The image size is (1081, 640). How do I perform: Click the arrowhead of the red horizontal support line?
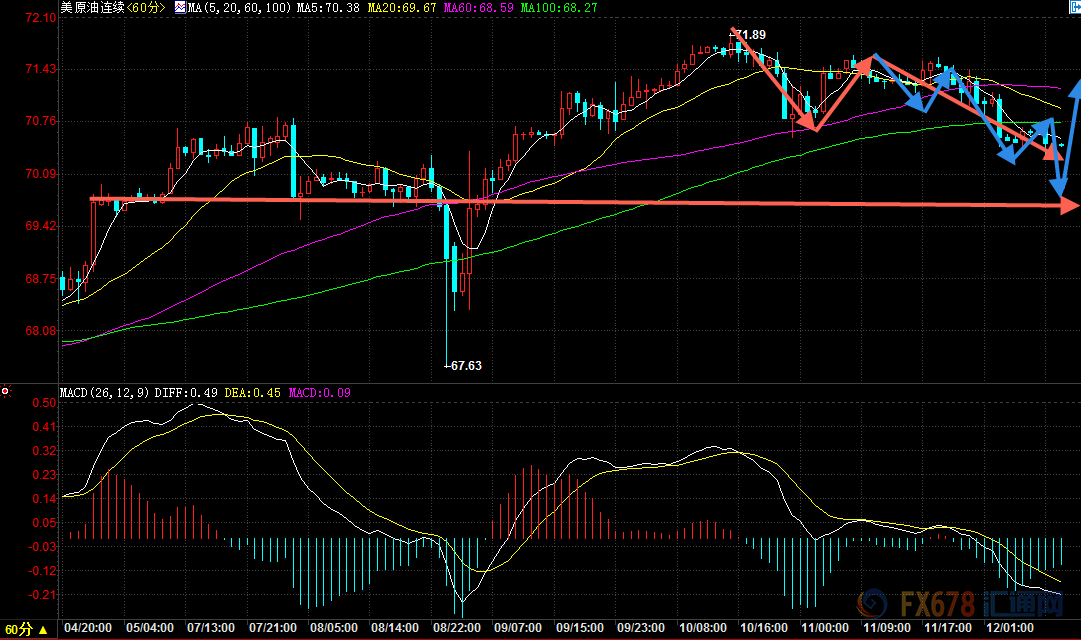pos(1070,205)
